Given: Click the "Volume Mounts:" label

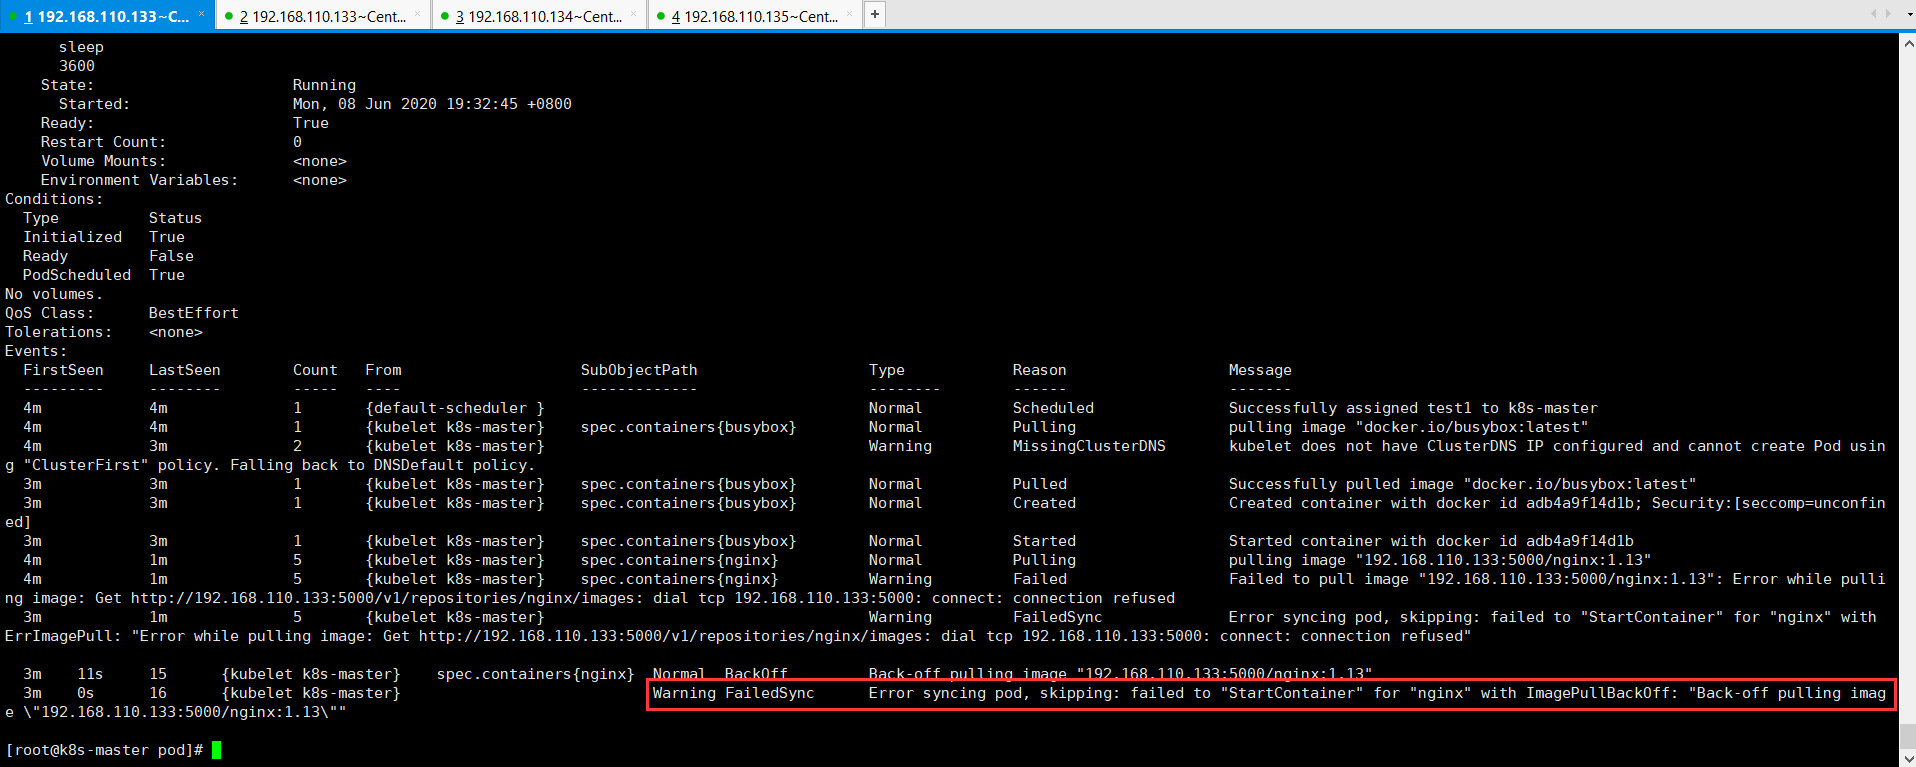Looking at the screenshot, I should pos(103,161).
